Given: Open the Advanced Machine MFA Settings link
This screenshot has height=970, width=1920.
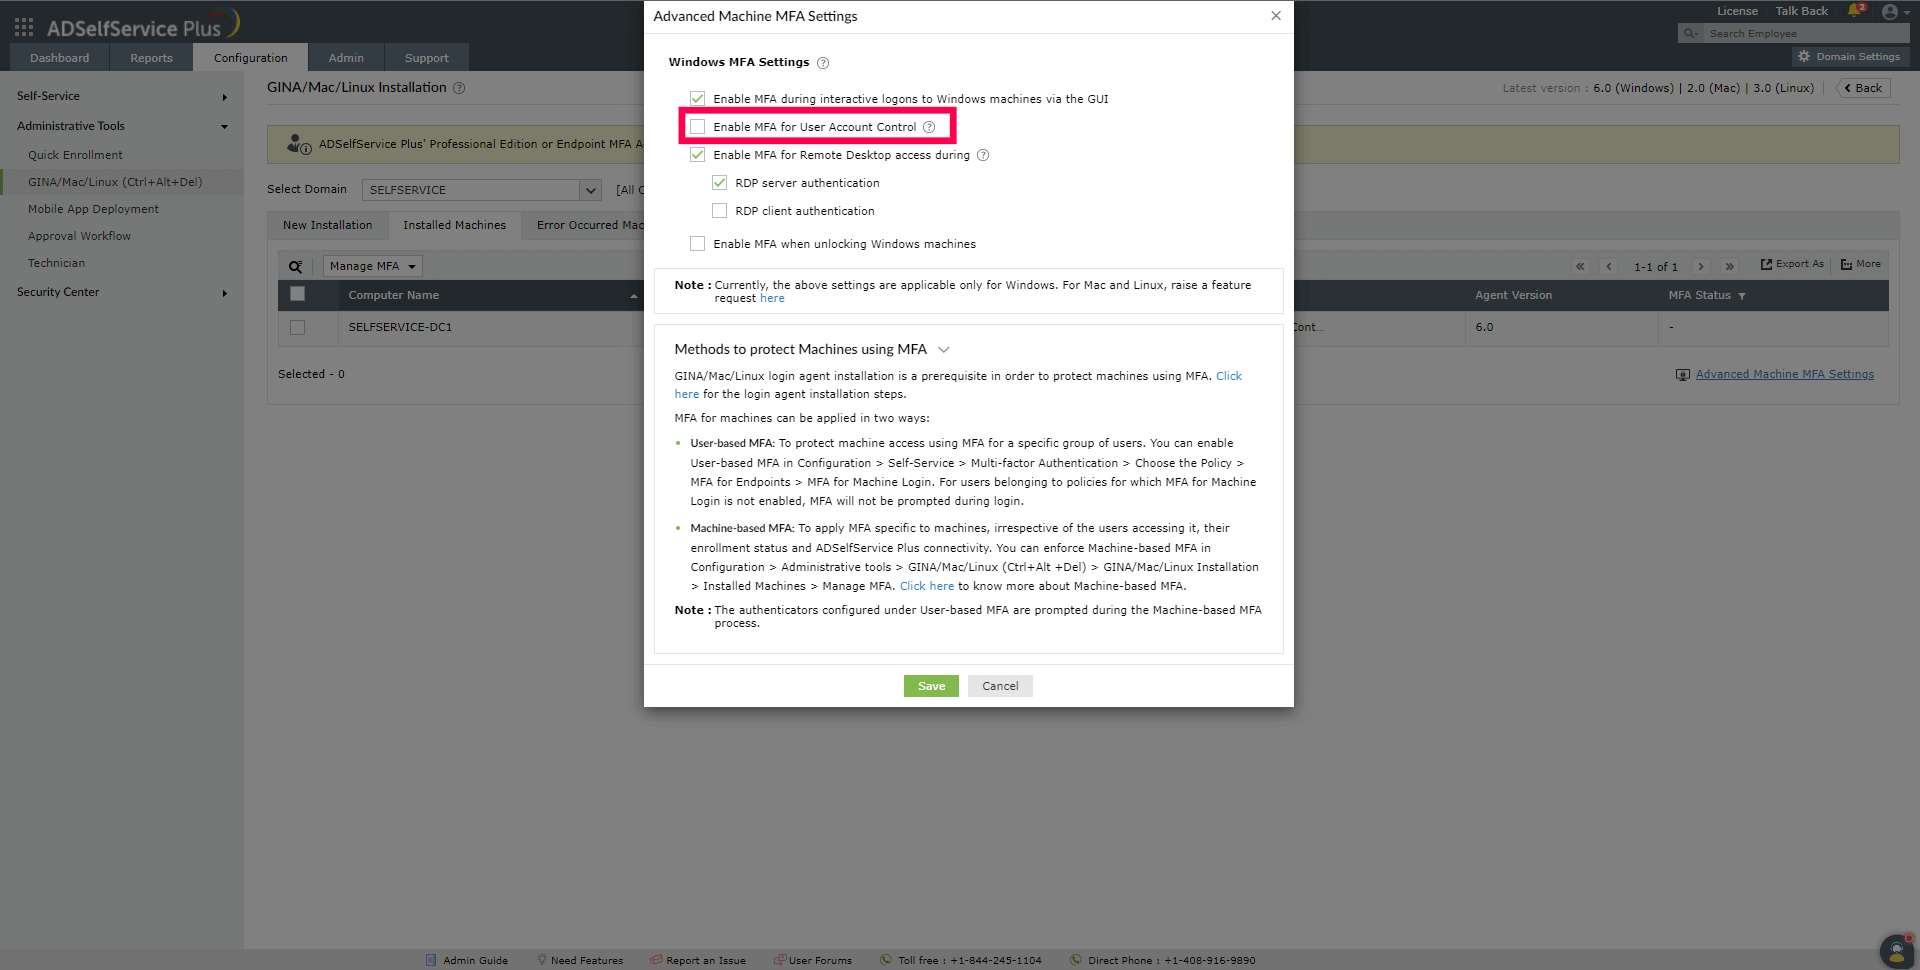Looking at the screenshot, I should tap(1785, 375).
